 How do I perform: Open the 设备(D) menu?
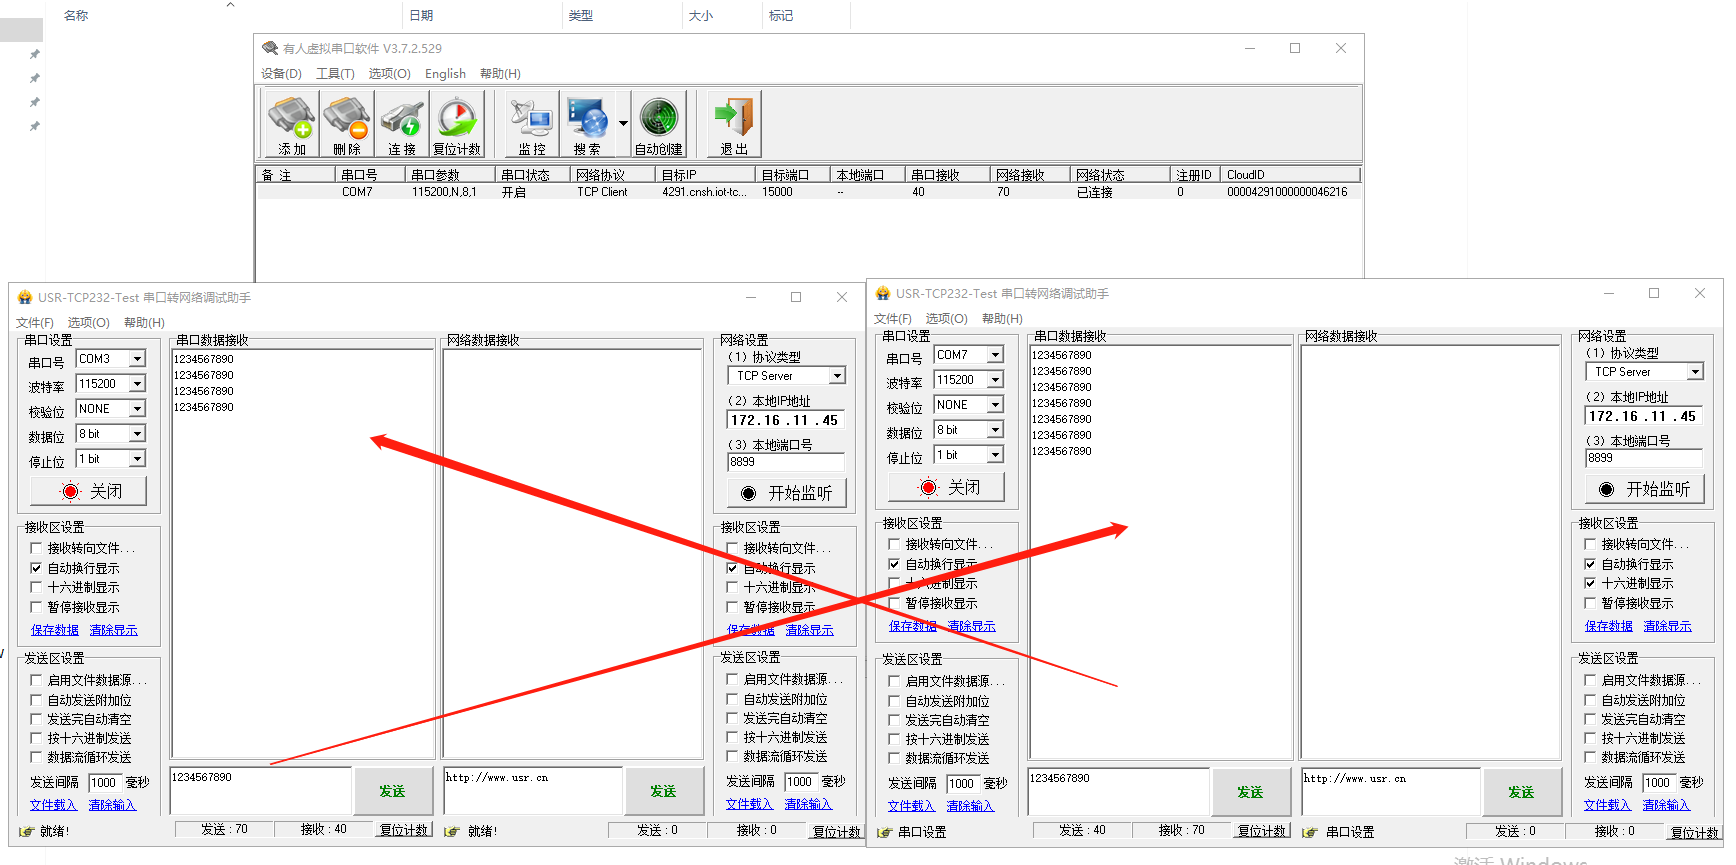click(281, 74)
